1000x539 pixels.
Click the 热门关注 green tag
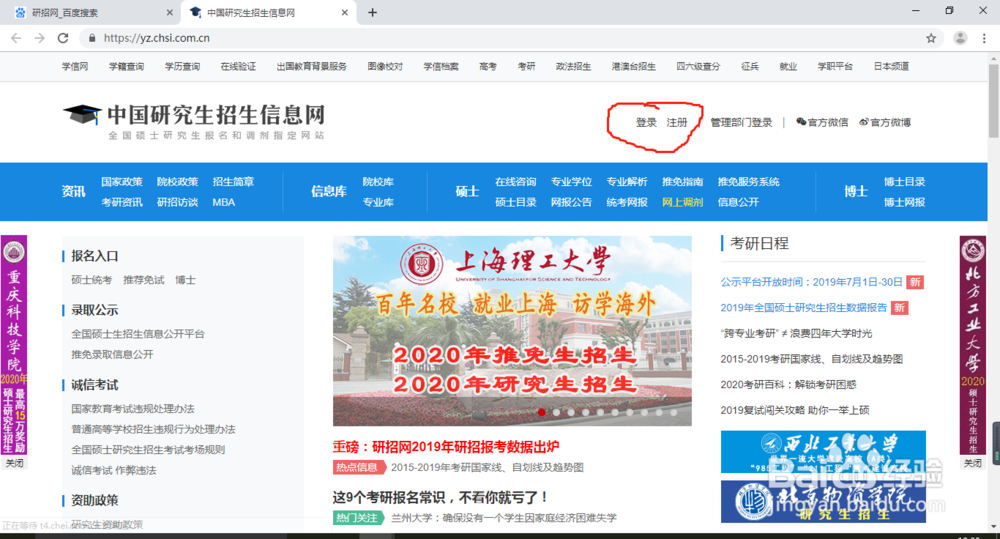pos(358,517)
